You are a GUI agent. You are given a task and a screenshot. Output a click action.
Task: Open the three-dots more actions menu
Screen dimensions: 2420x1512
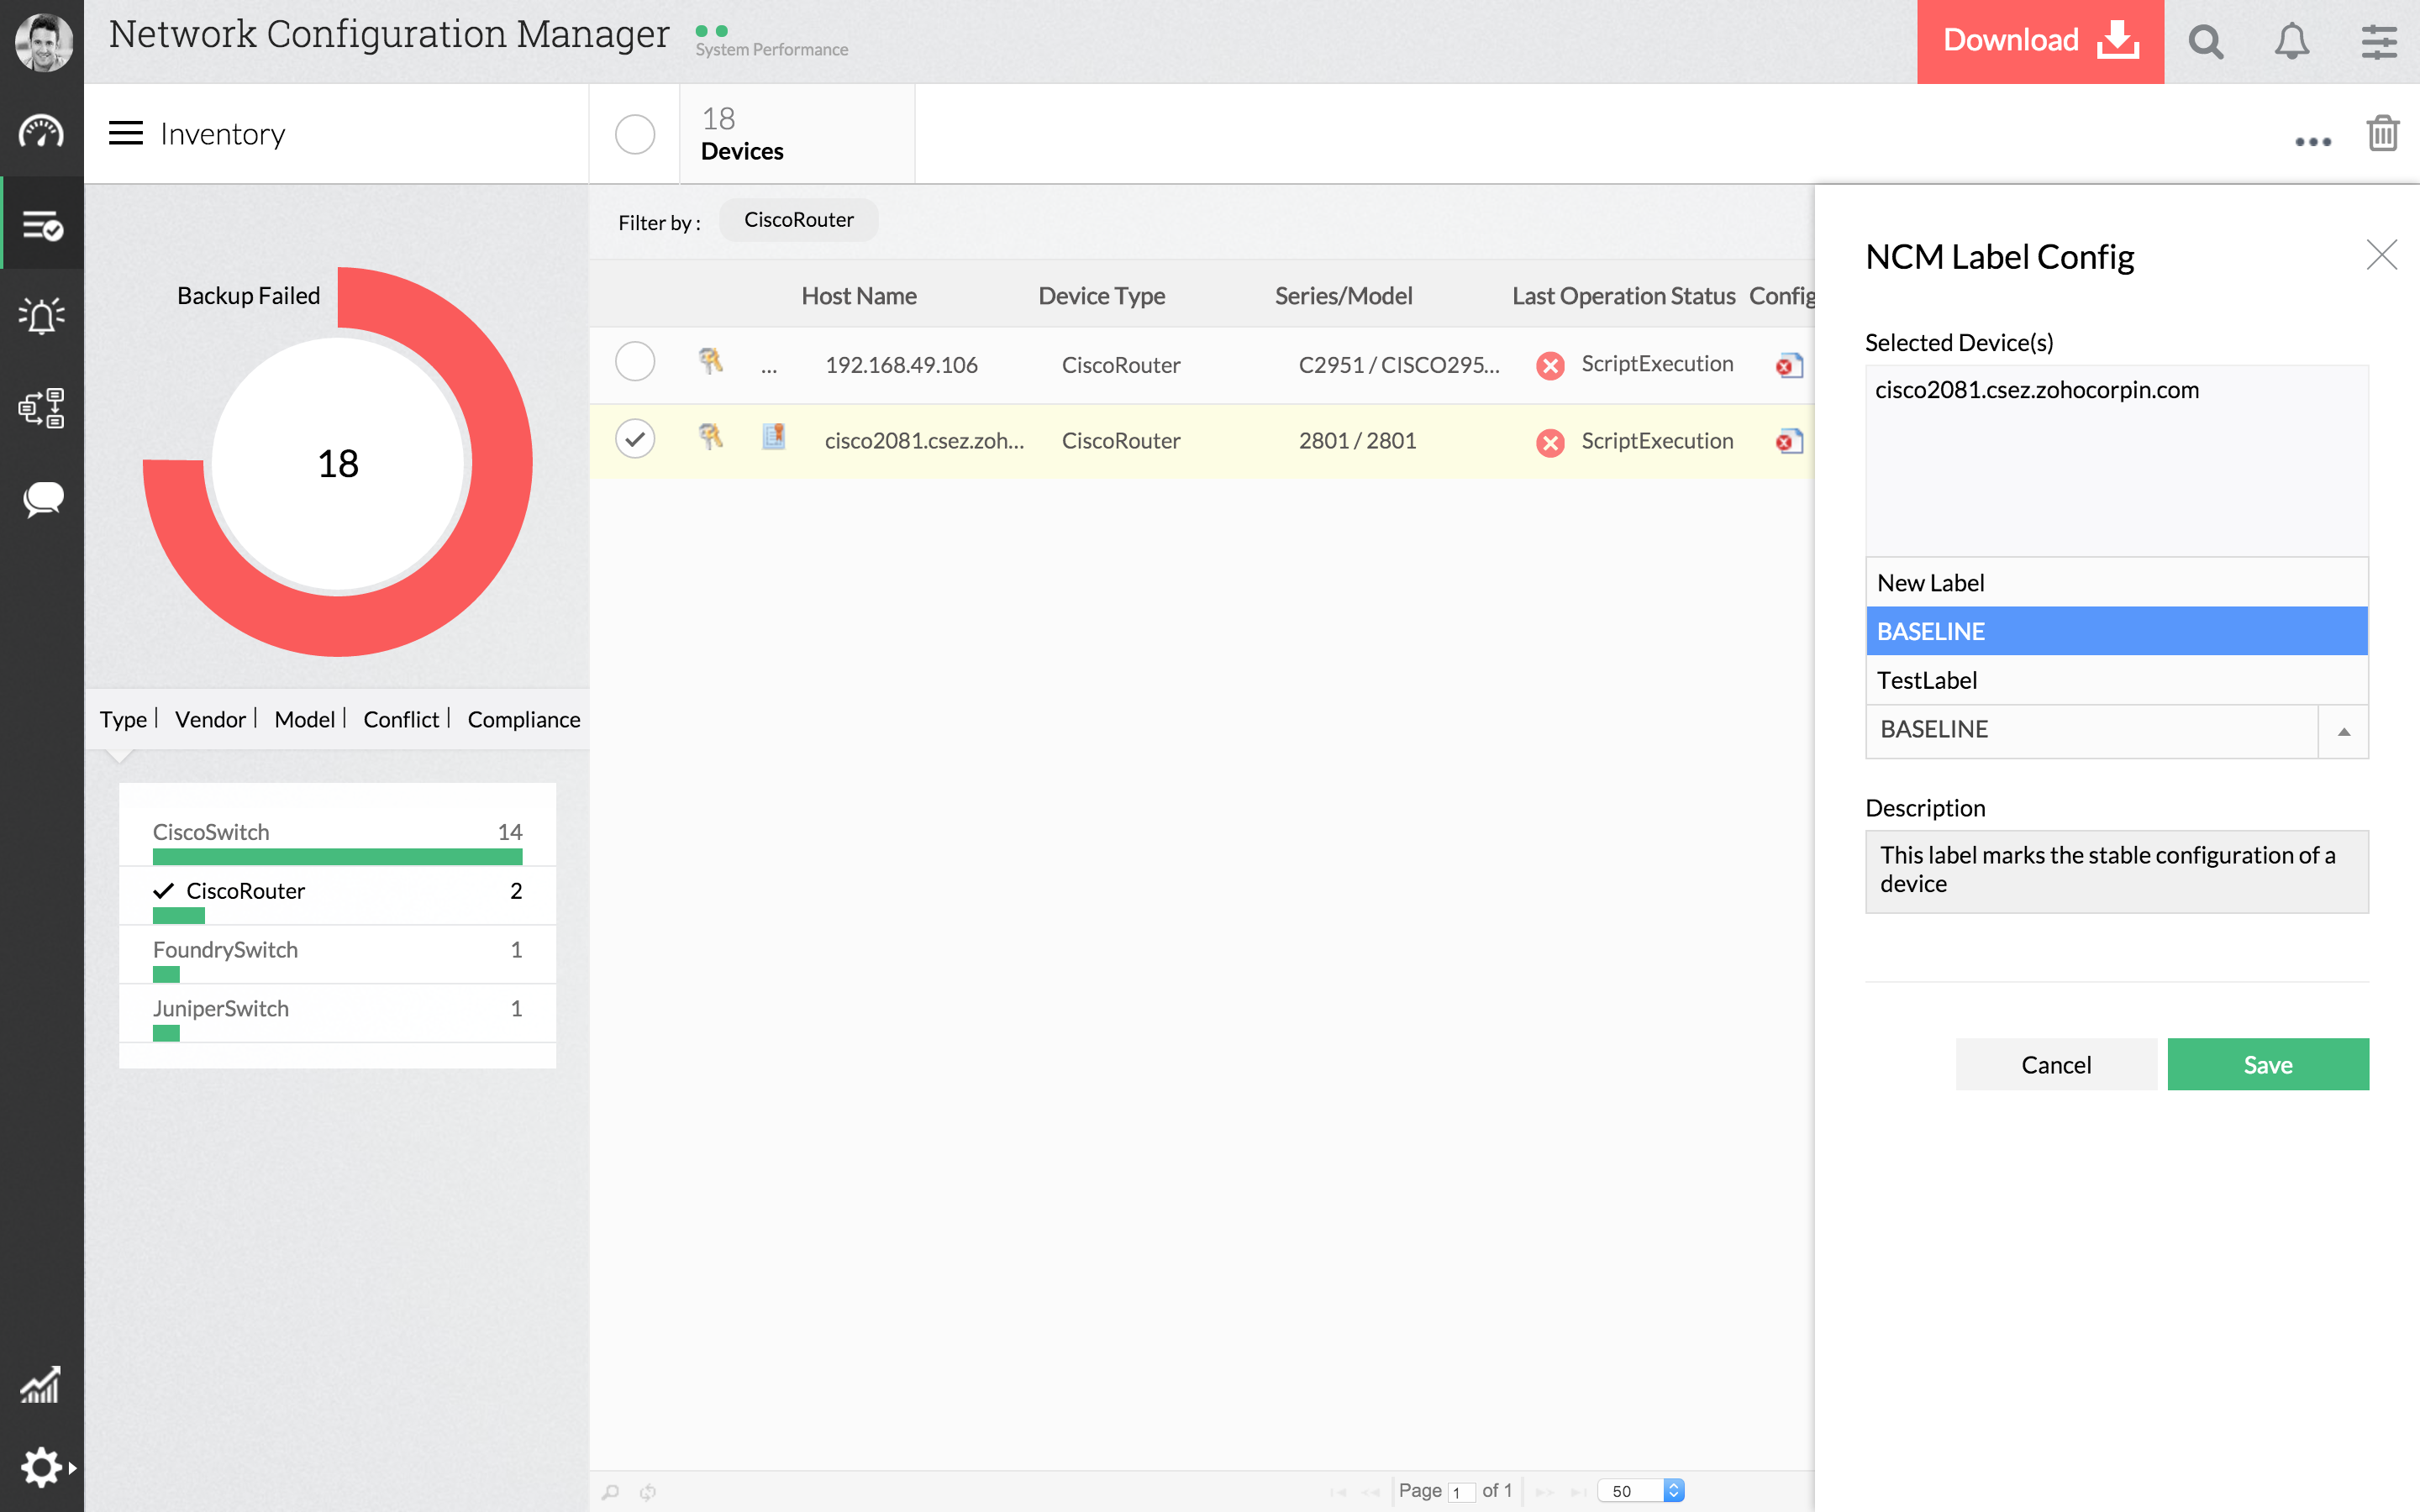(2312, 141)
